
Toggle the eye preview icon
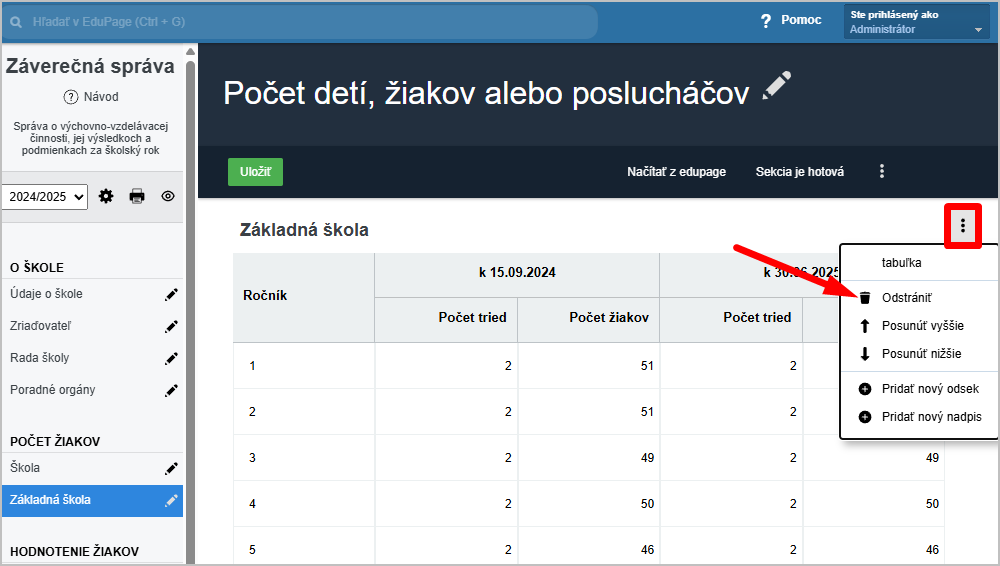168,196
